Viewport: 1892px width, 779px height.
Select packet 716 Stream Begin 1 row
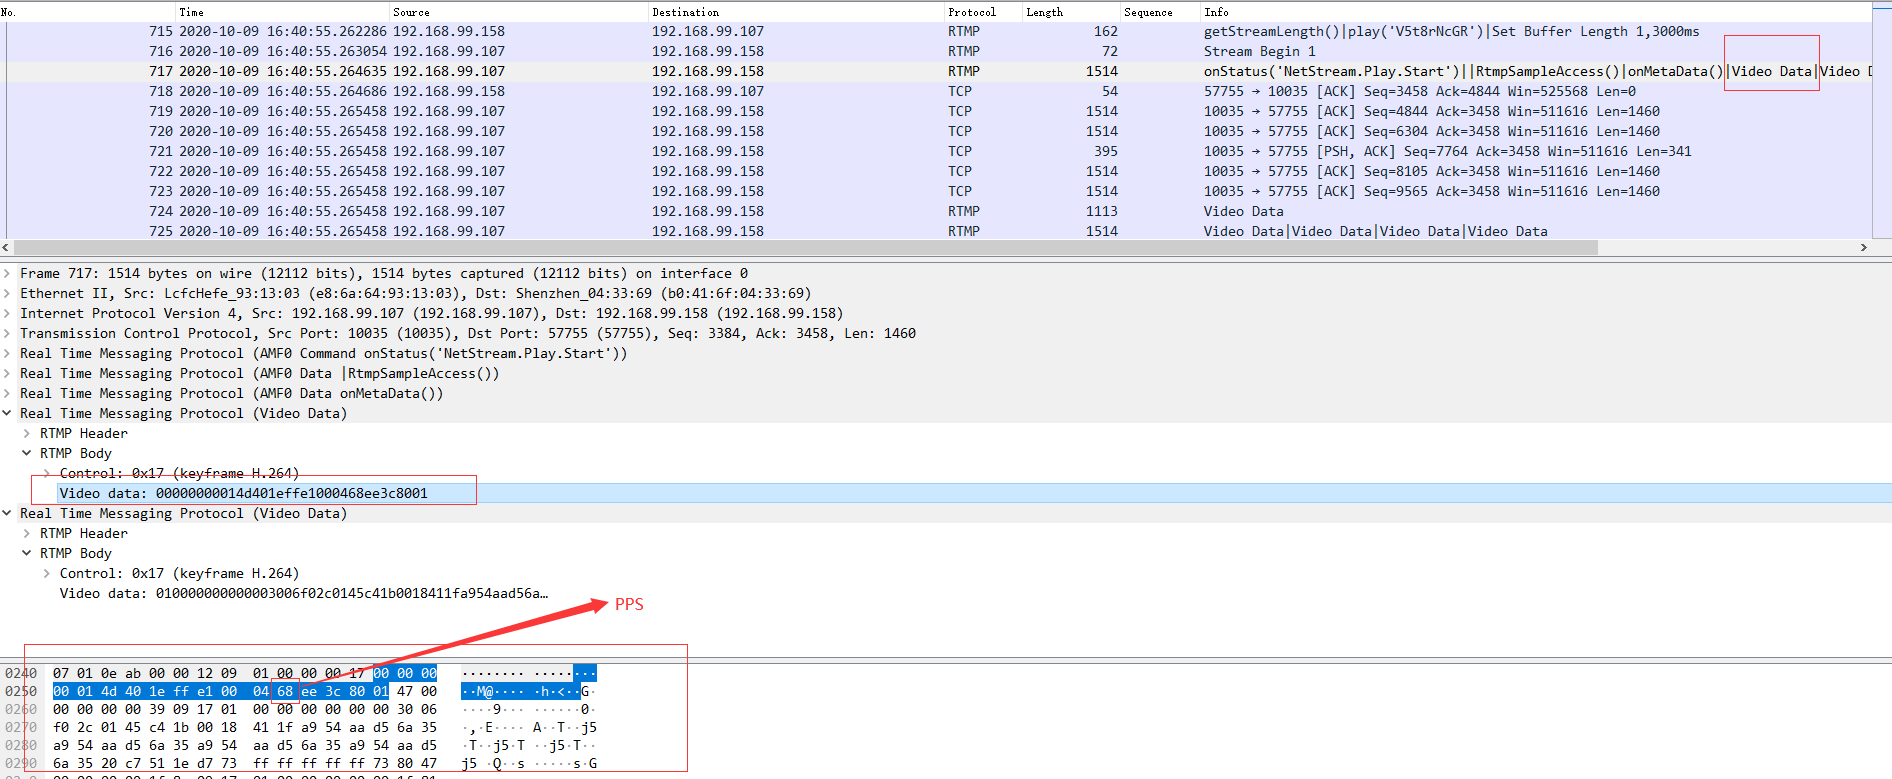700,52
